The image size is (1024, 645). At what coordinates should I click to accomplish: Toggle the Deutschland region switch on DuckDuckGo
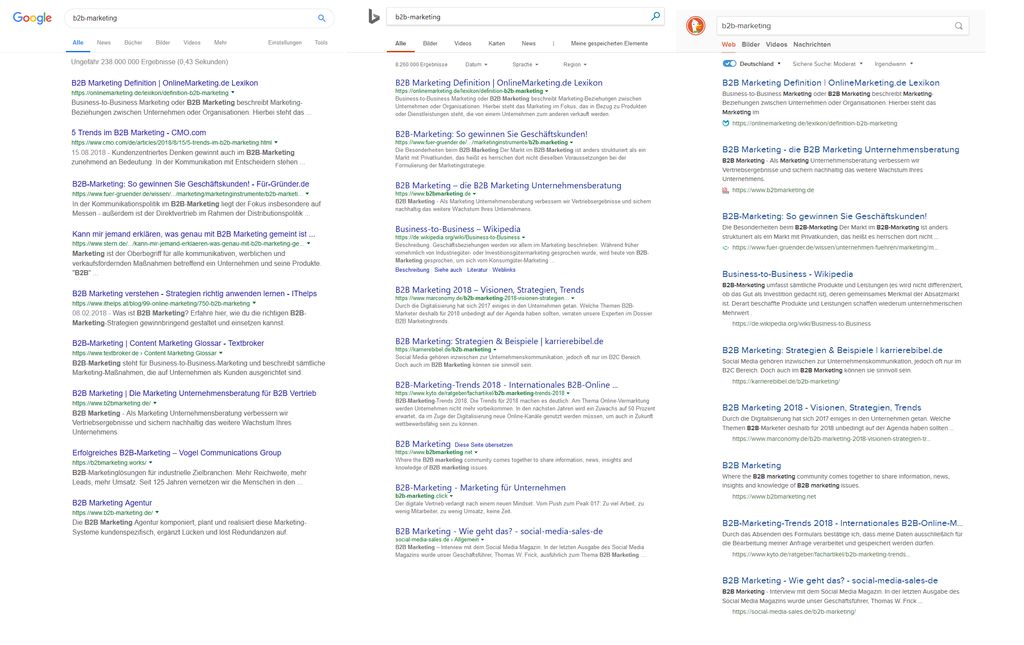click(728, 61)
